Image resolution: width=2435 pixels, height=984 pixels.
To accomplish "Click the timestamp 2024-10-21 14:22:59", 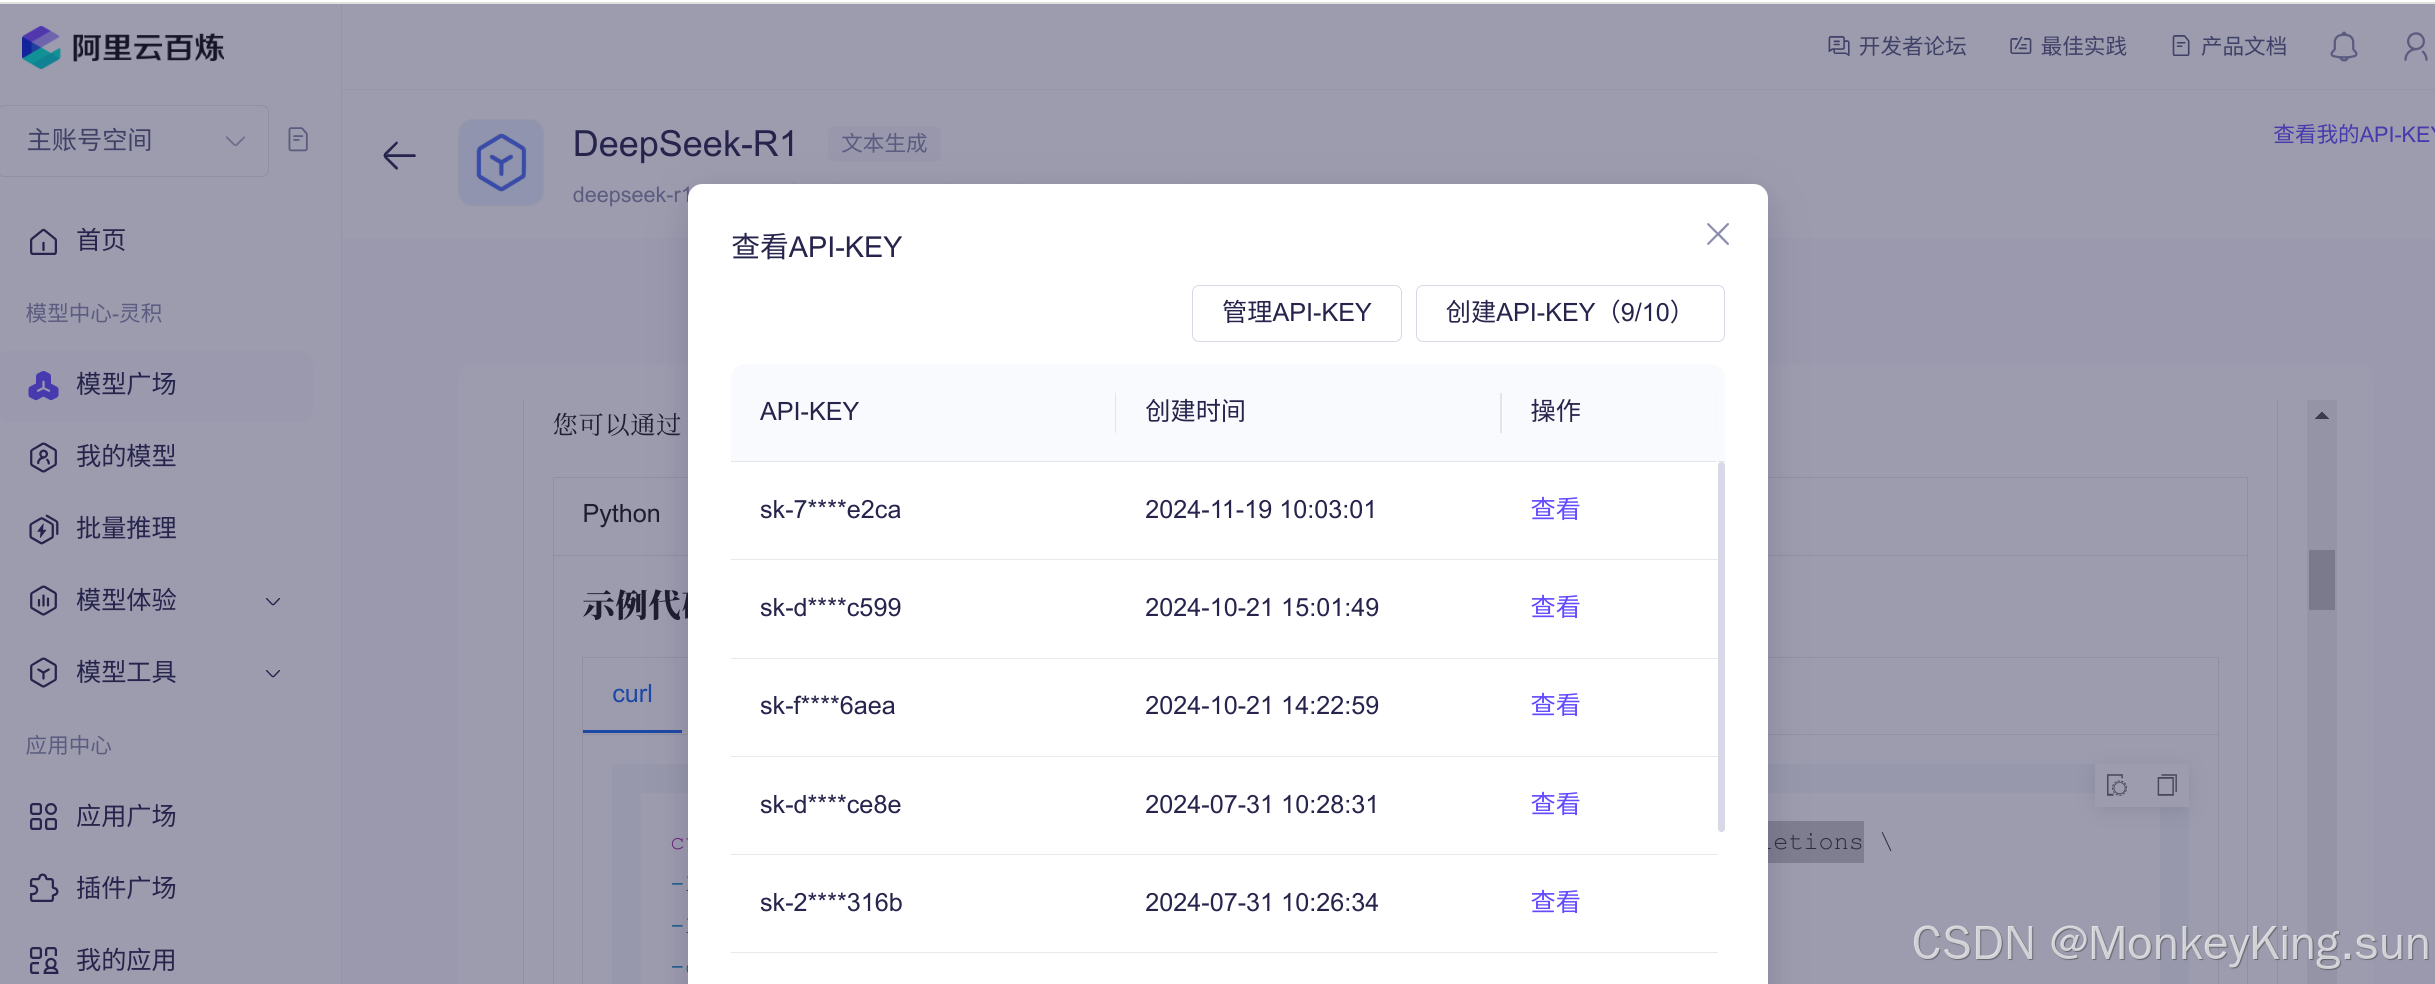I will tap(1262, 705).
